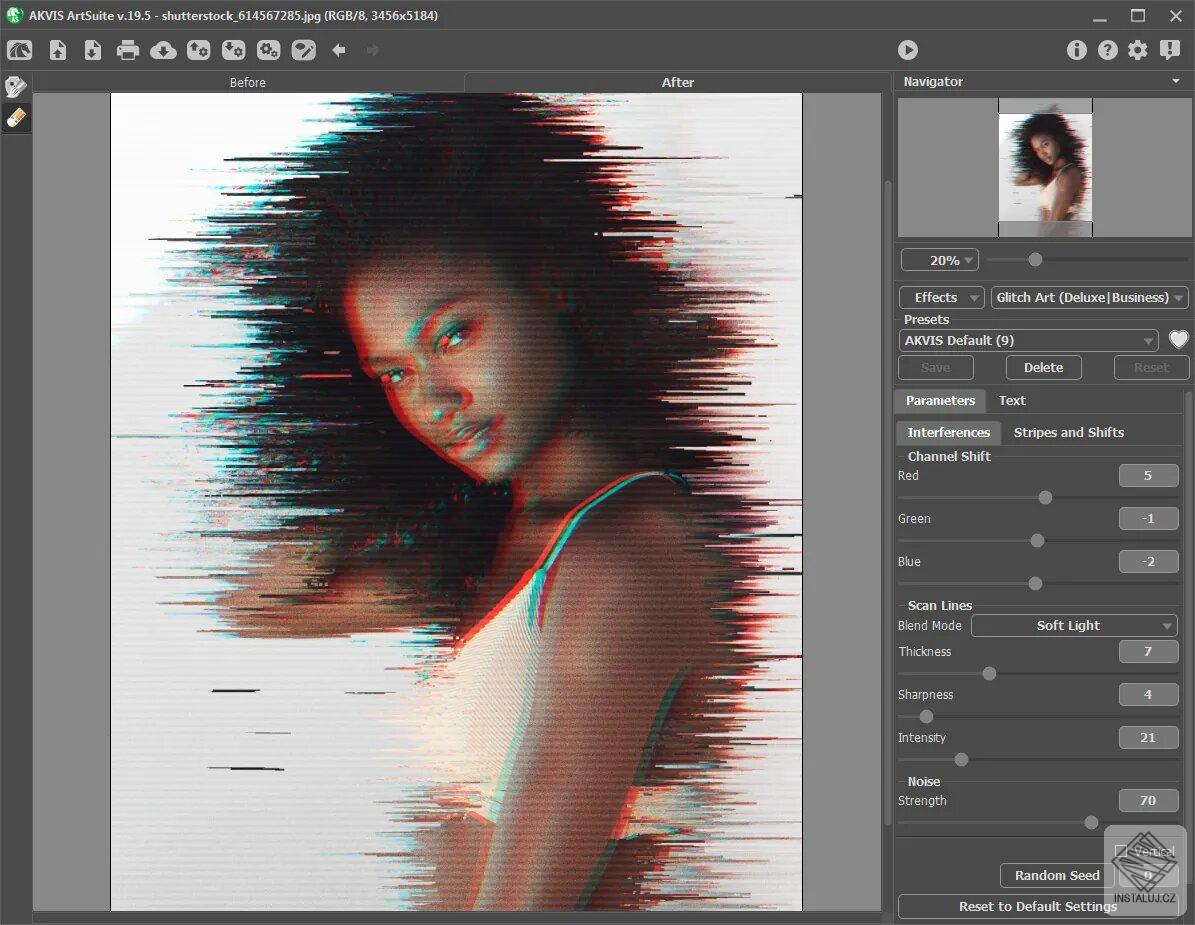This screenshot has height=925, width=1195.
Task: Click the import presets icon
Action: tap(198, 50)
